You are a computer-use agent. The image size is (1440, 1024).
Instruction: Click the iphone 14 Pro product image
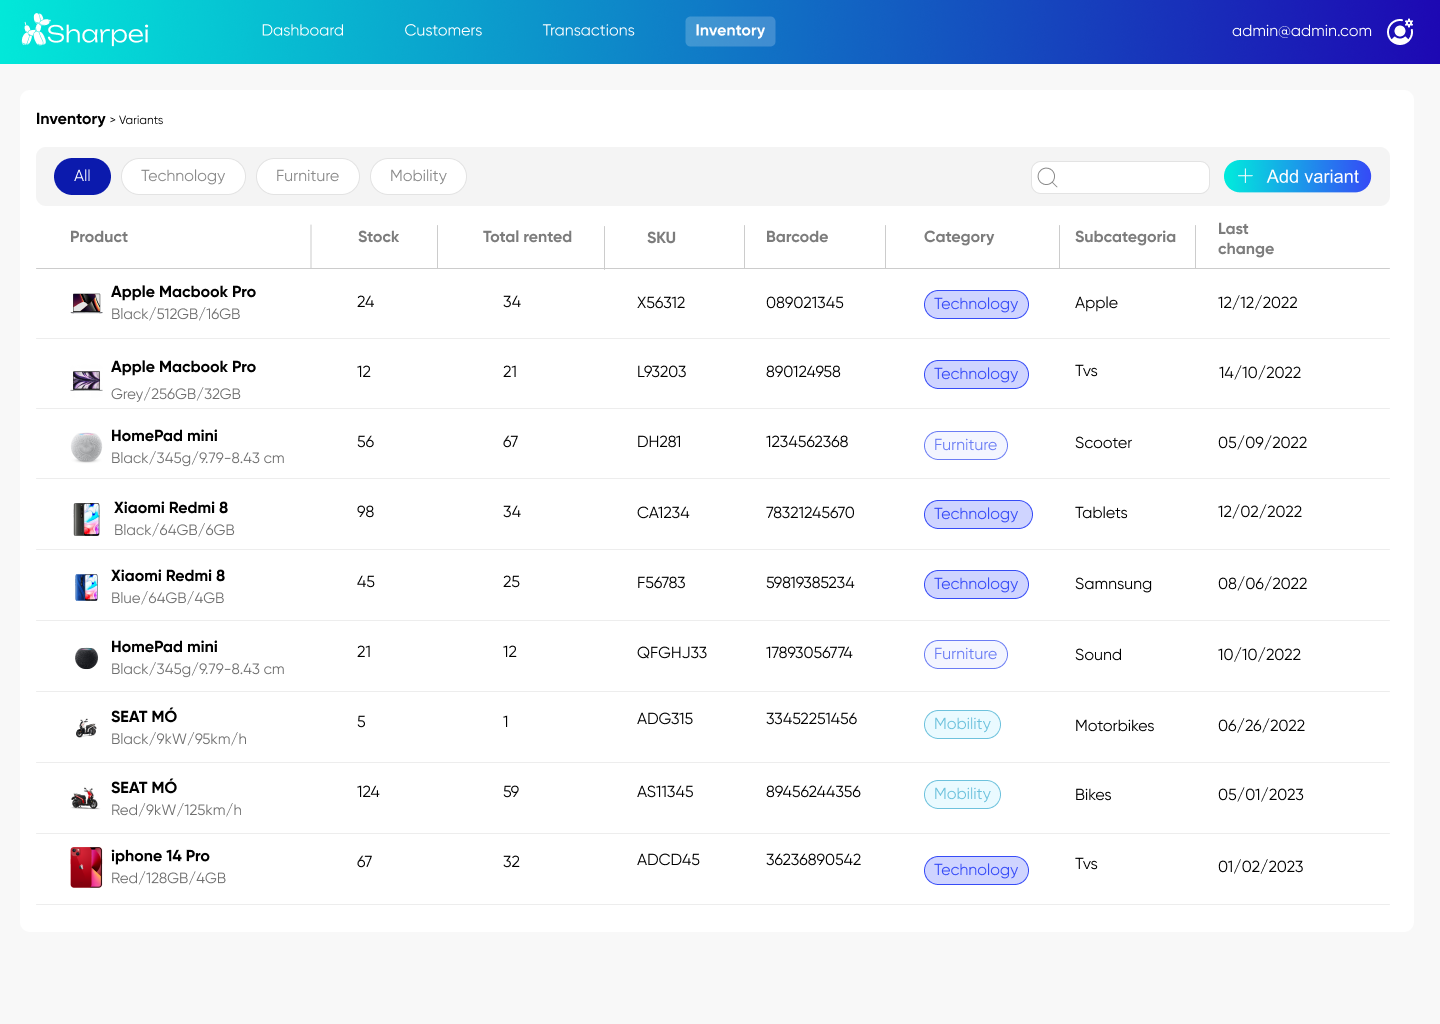[86, 867]
